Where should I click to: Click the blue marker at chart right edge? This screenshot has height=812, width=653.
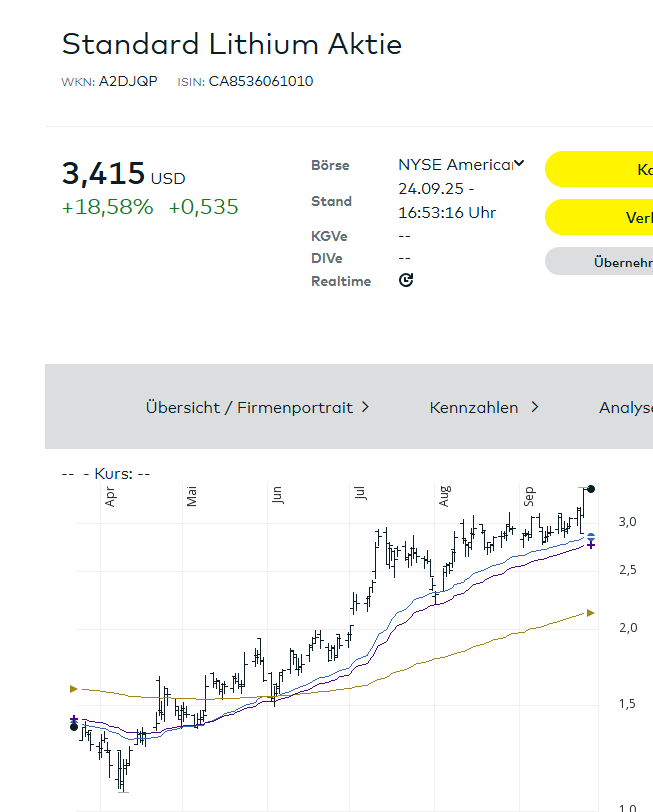(x=591, y=537)
